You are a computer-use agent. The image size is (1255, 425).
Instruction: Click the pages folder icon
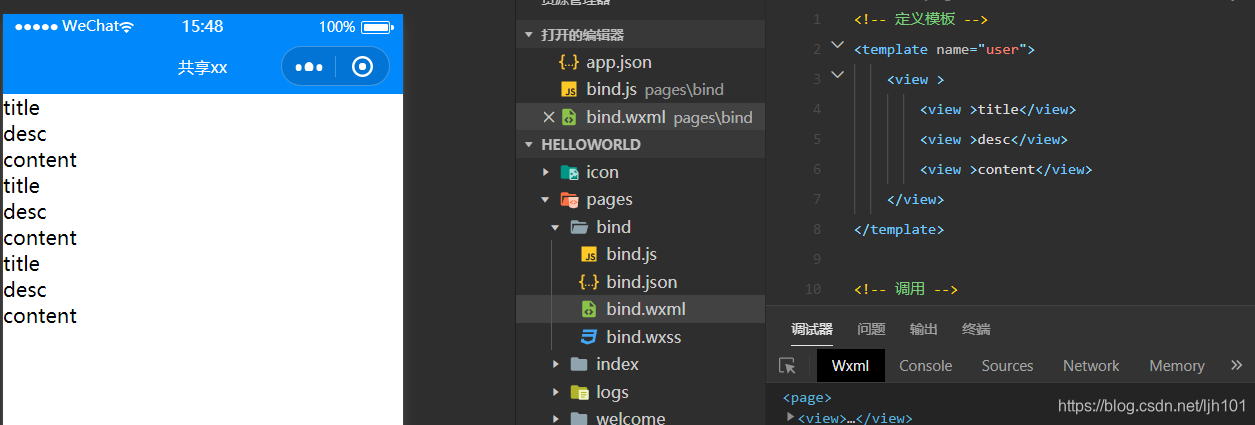coord(569,199)
